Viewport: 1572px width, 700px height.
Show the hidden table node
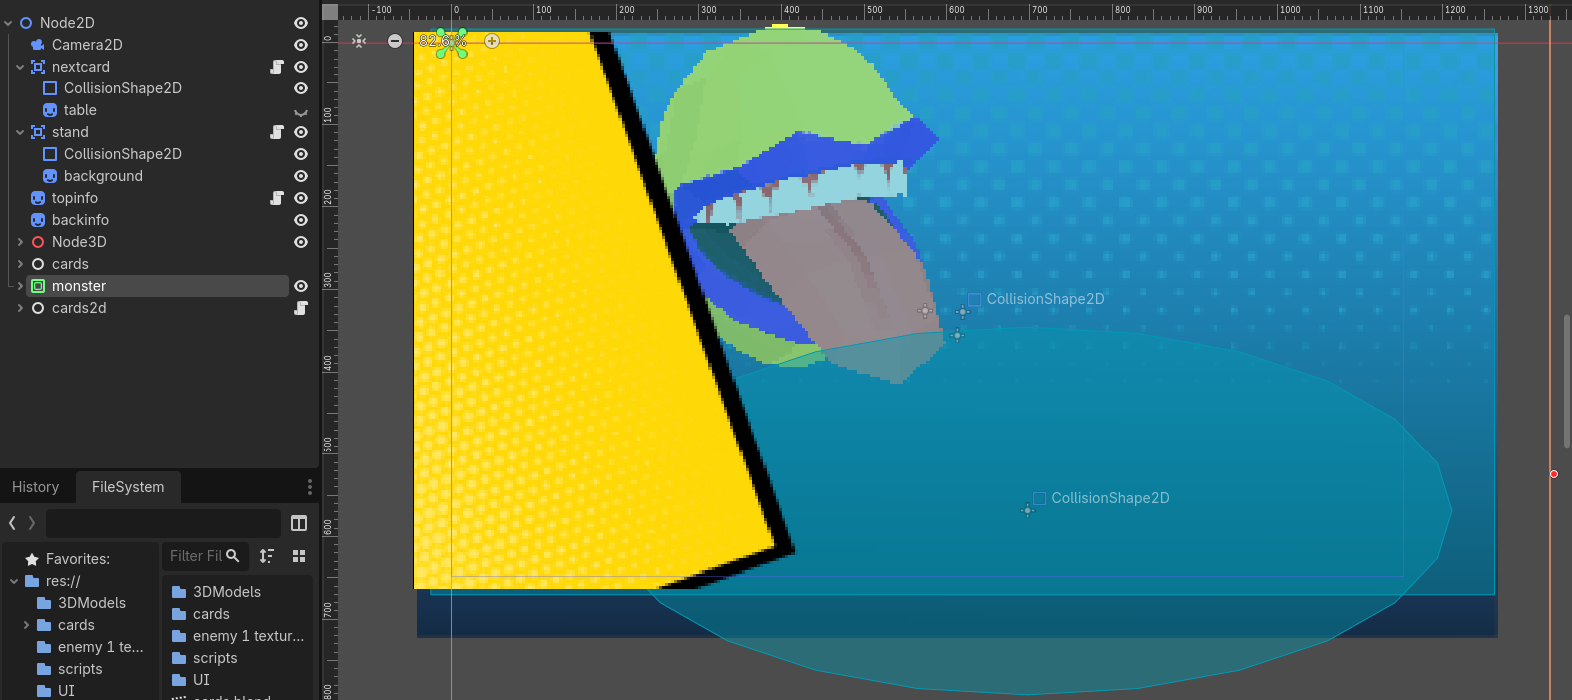pos(300,111)
